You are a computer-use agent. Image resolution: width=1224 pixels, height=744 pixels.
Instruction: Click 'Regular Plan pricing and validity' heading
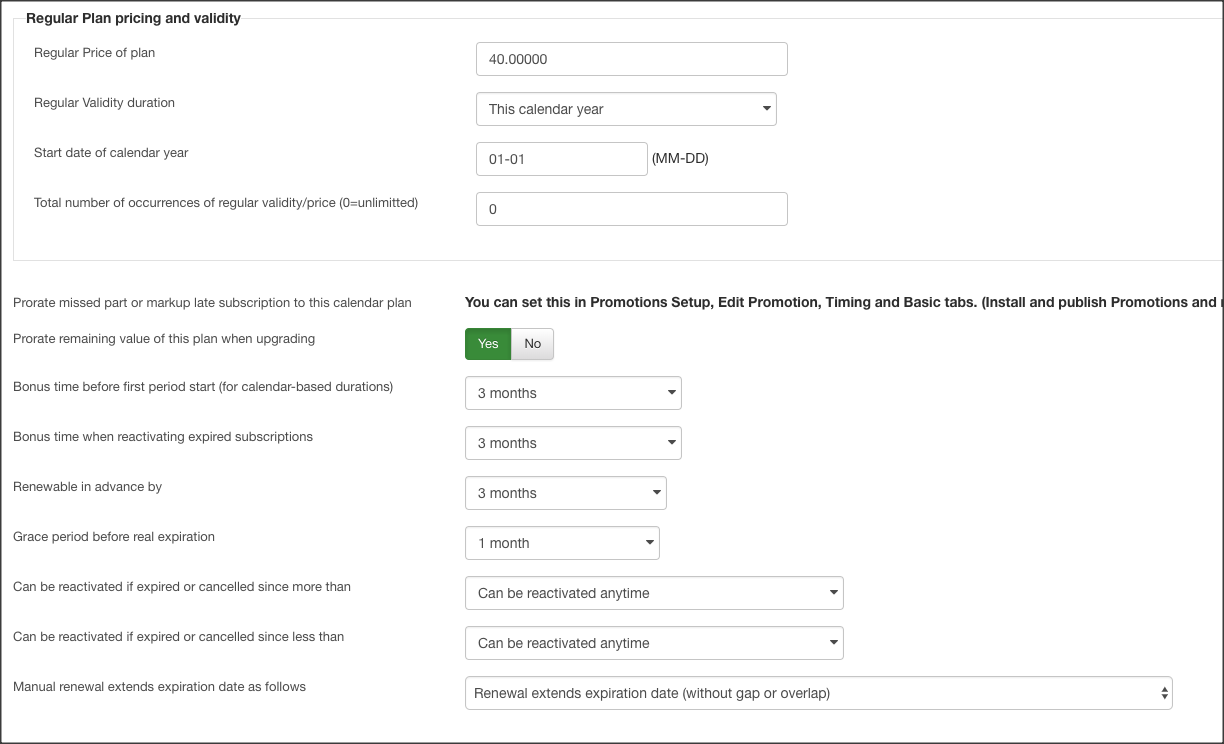133,18
